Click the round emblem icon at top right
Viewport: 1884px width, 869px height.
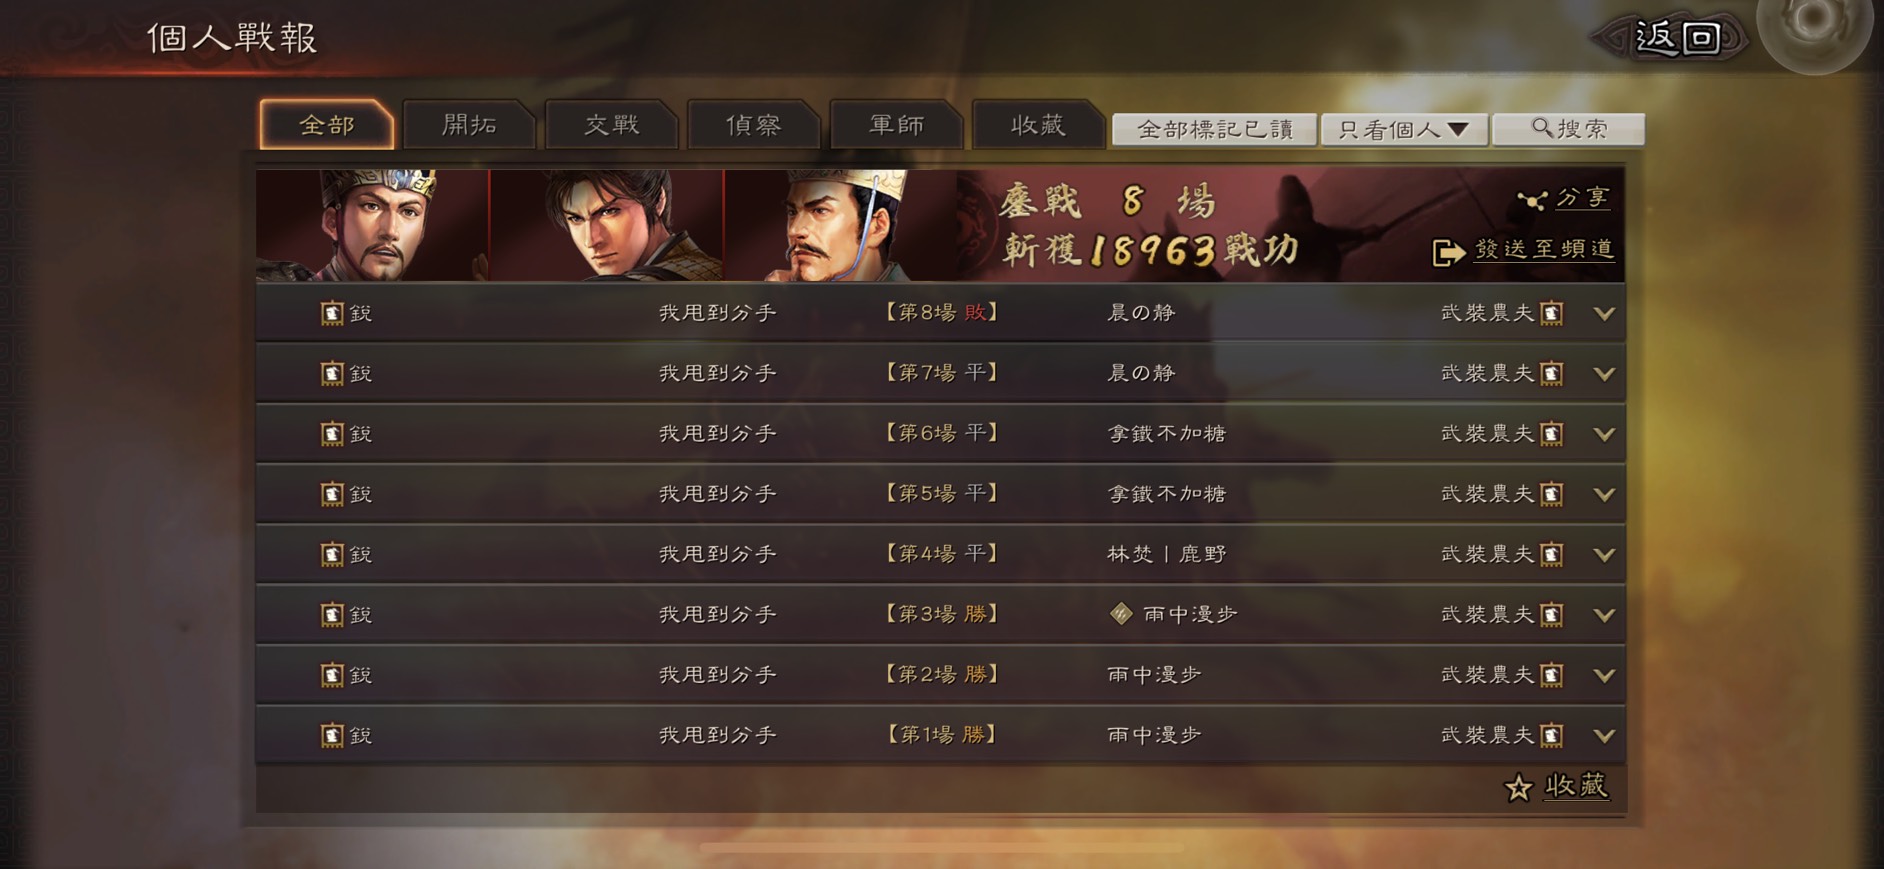(1815, 30)
